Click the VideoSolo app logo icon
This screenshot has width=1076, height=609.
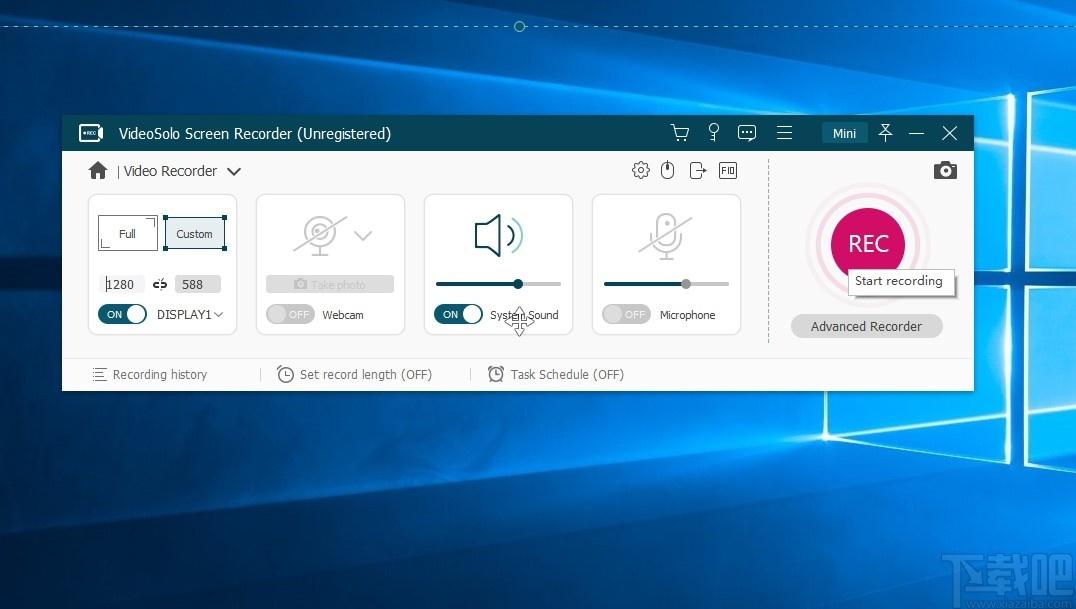click(91, 133)
